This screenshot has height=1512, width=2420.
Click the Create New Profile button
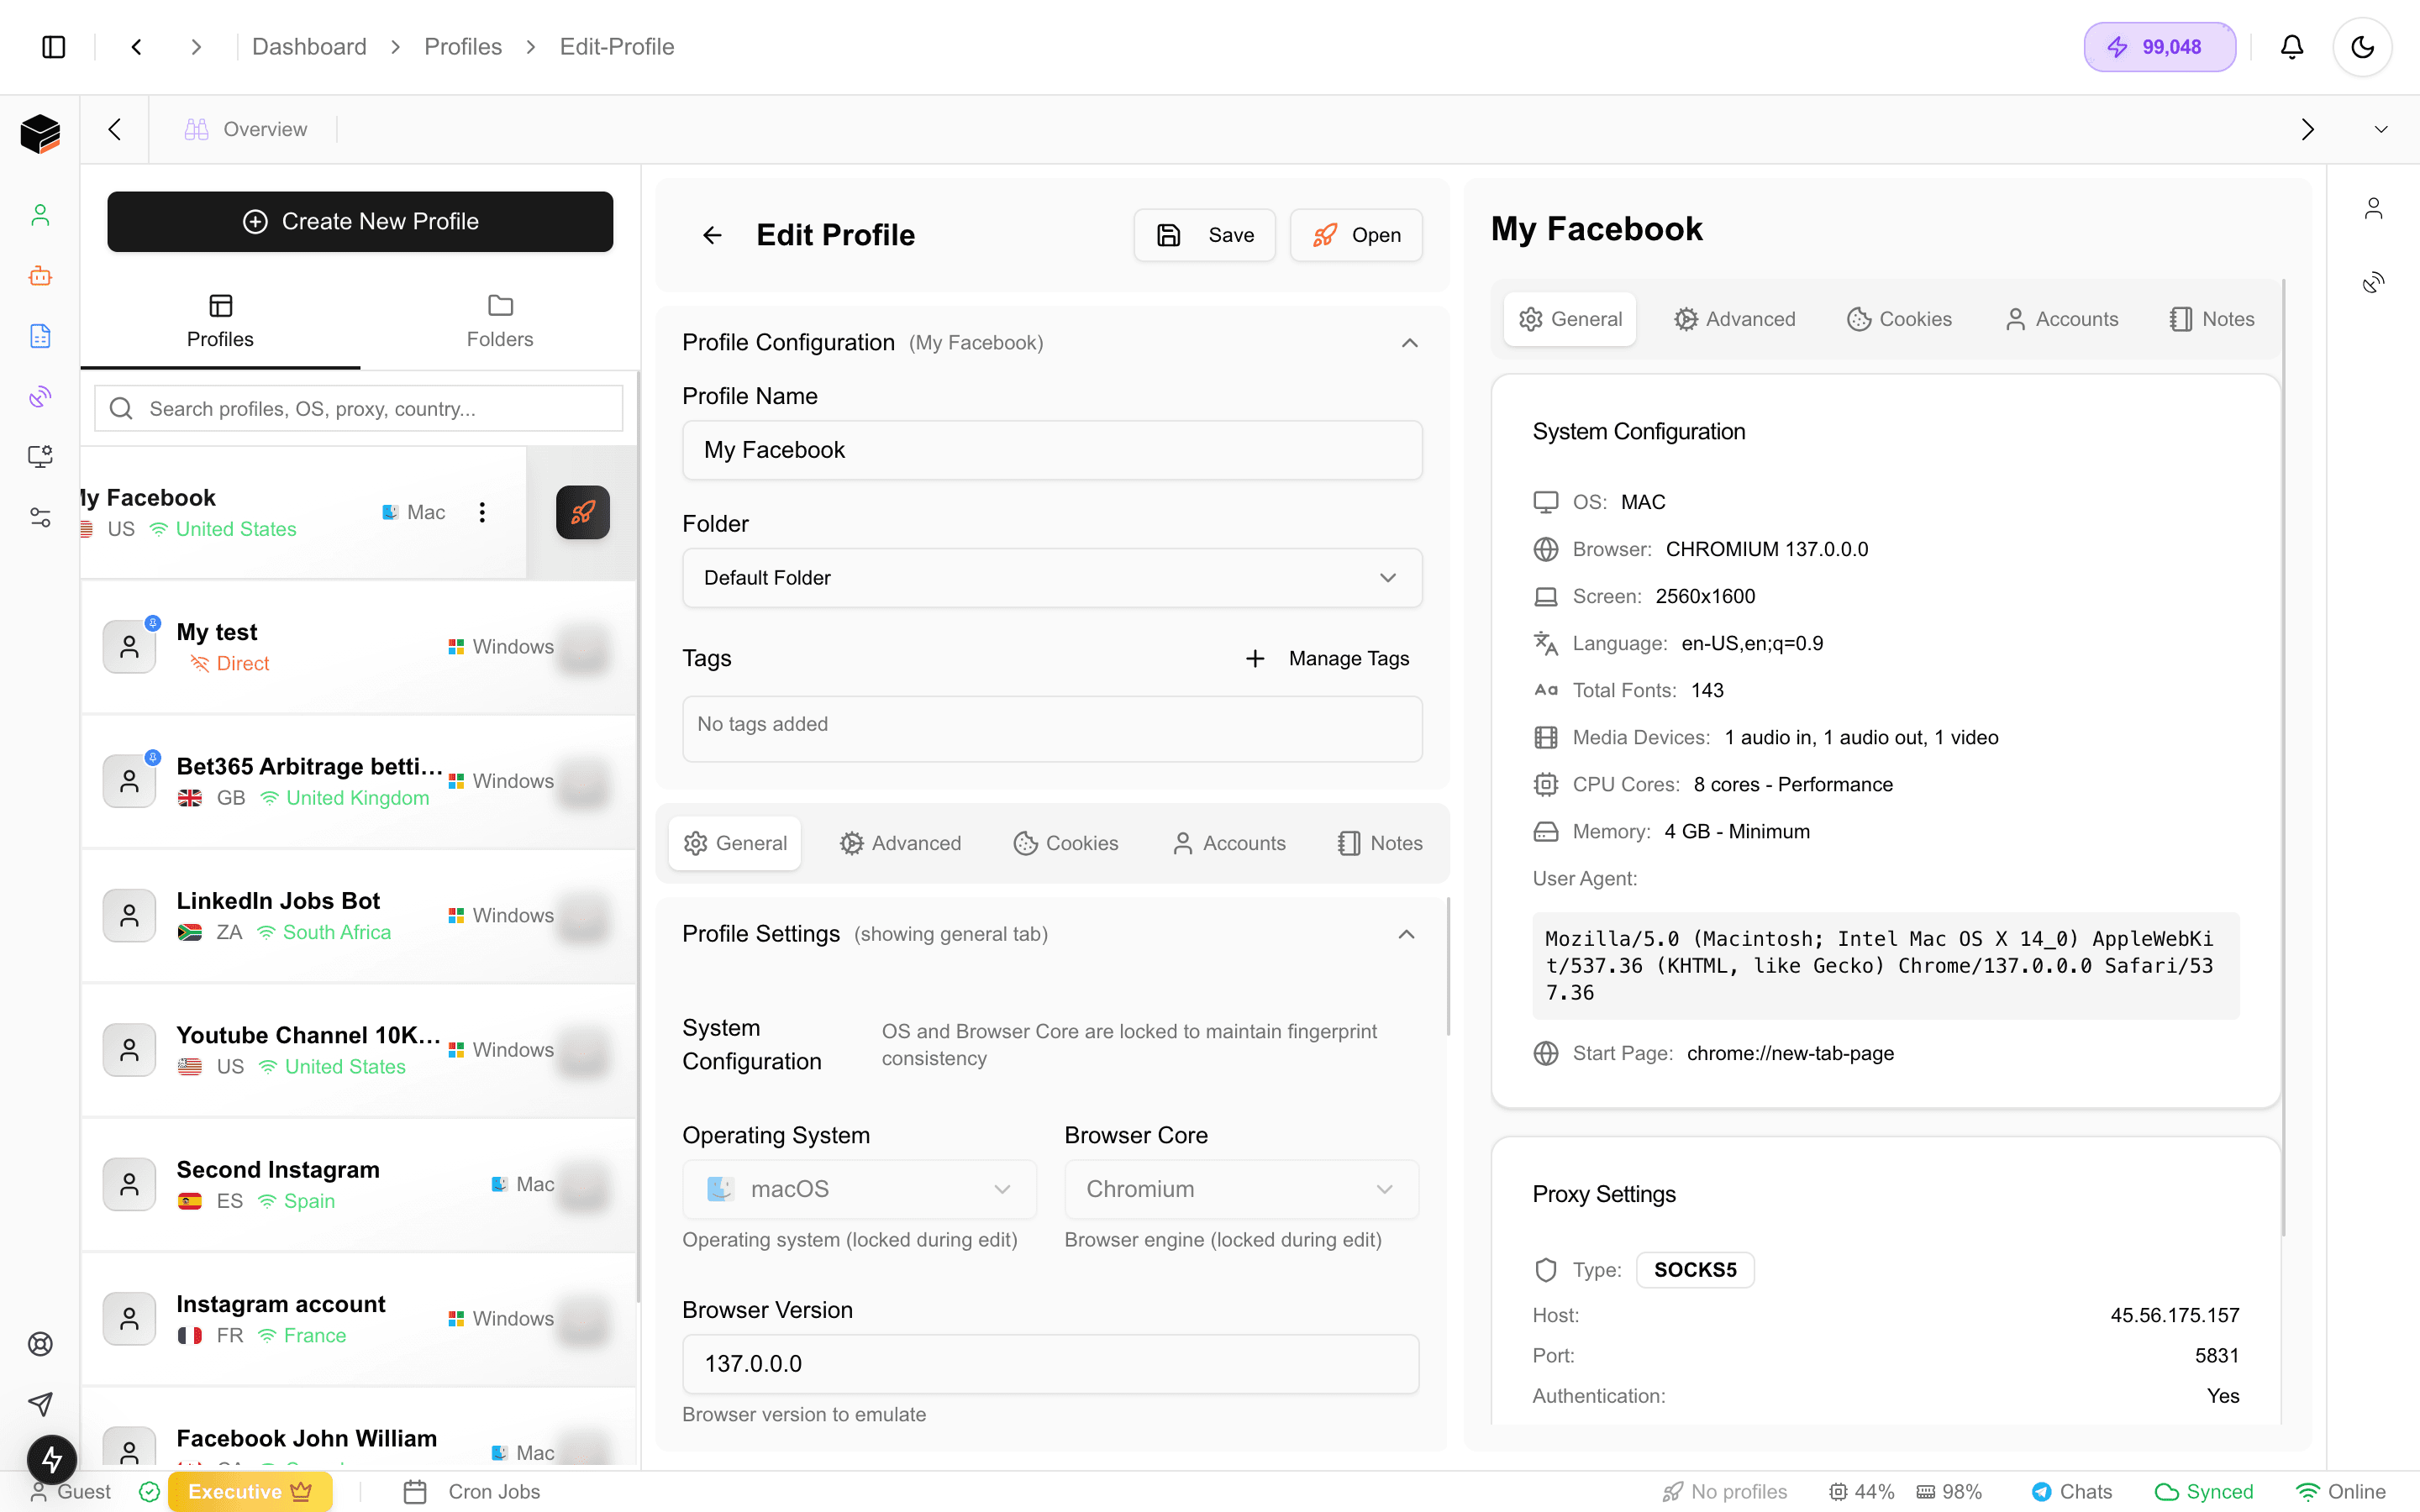click(x=360, y=222)
